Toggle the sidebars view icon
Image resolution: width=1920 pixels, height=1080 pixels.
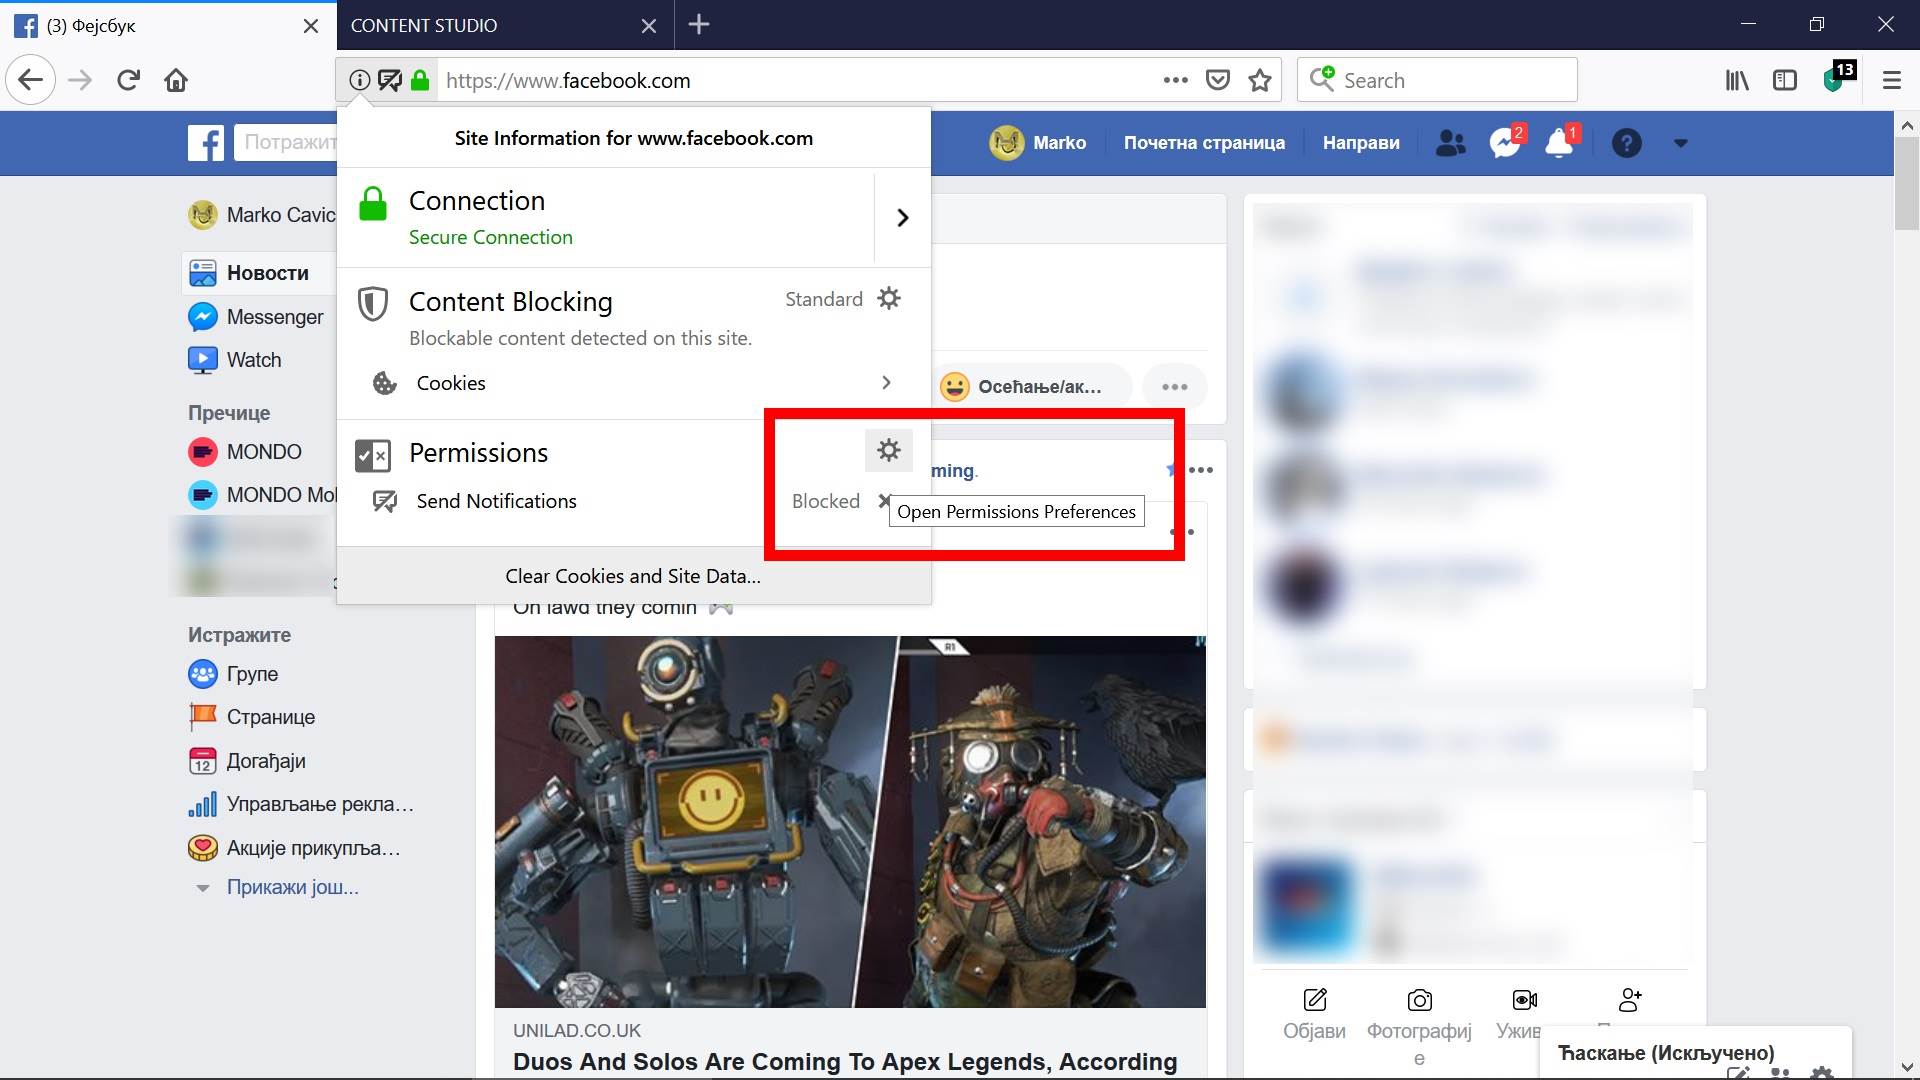click(1784, 81)
